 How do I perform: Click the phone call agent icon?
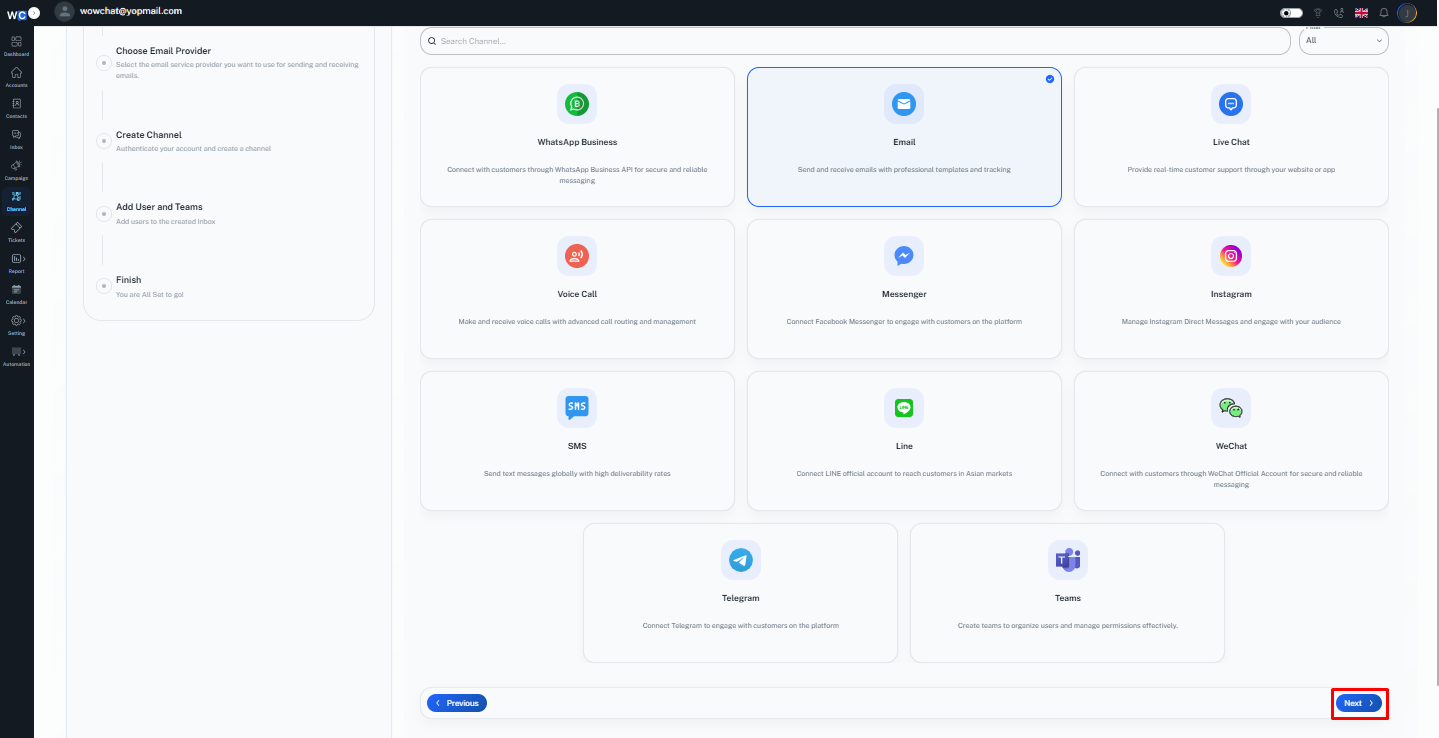click(x=1339, y=13)
